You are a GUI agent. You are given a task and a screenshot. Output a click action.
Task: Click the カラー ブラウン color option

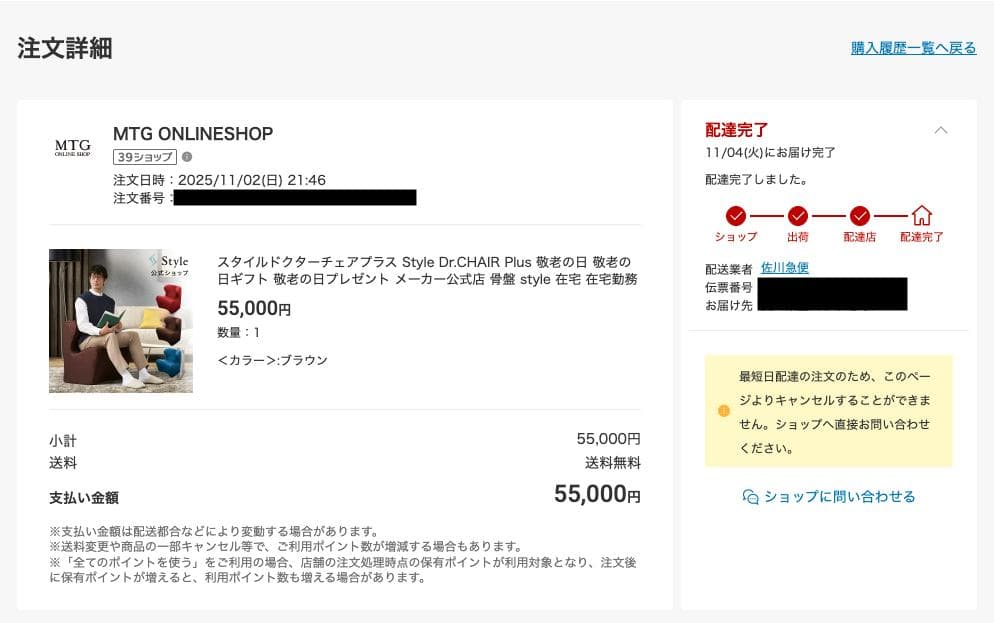[274, 359]
